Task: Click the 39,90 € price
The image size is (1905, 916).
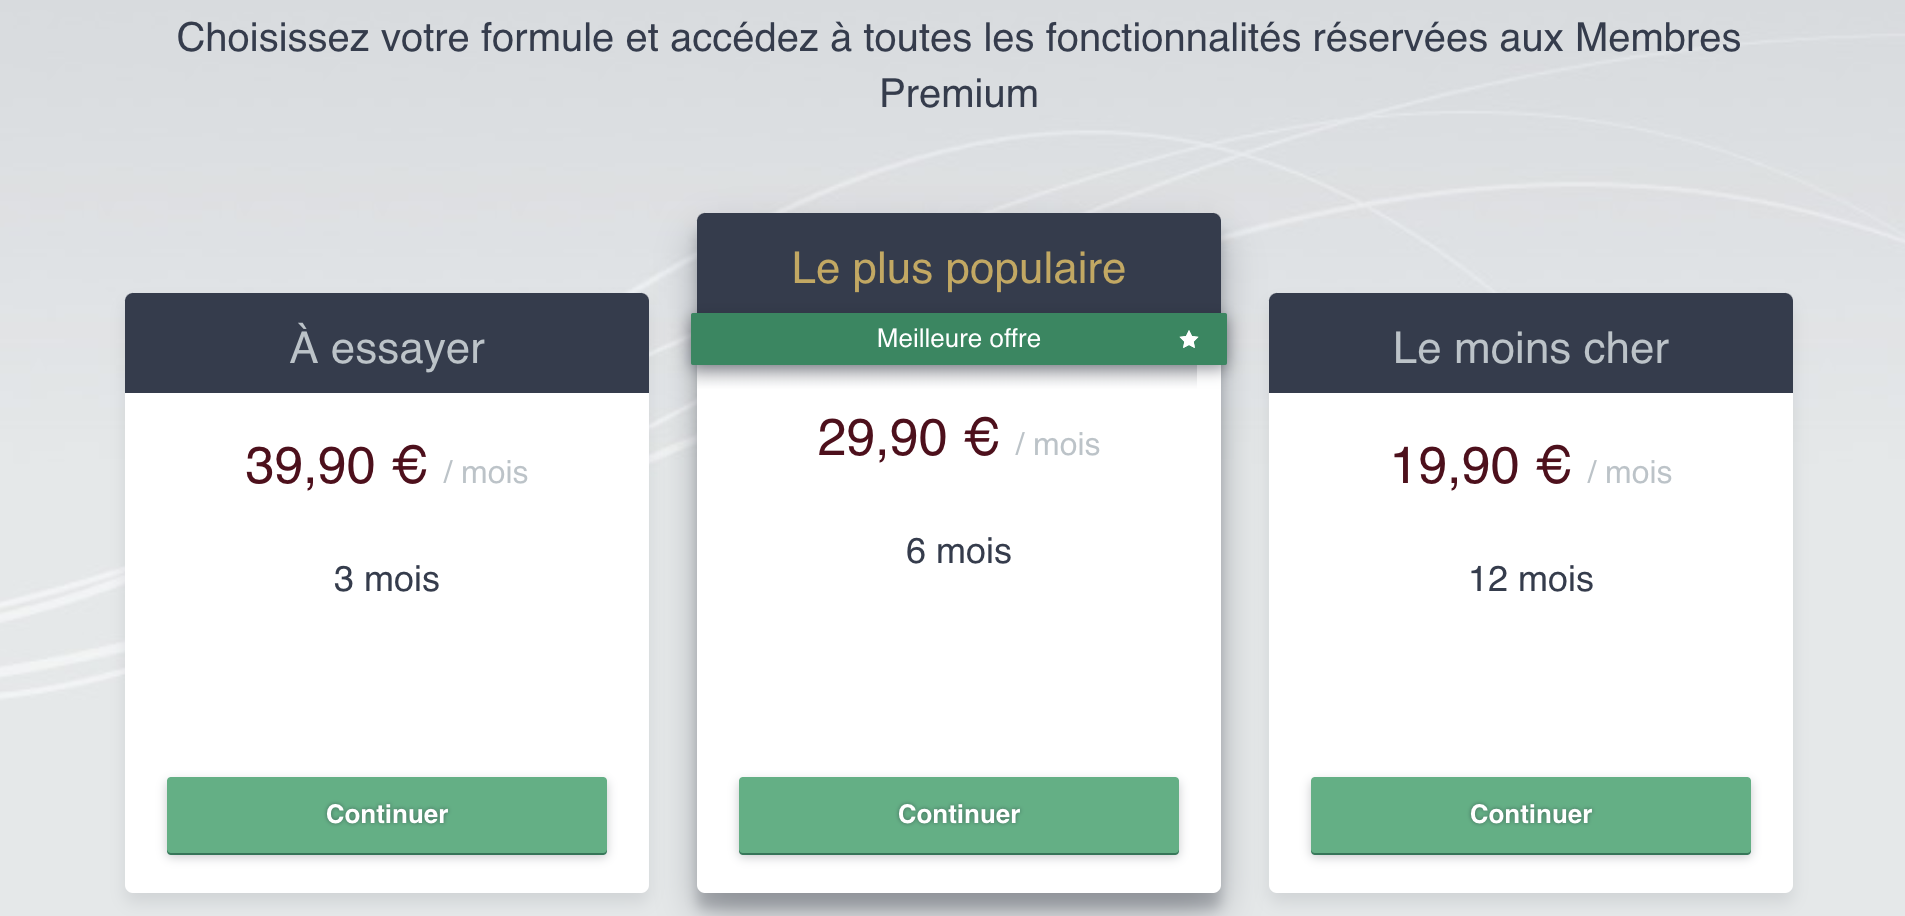Action: 336,466
